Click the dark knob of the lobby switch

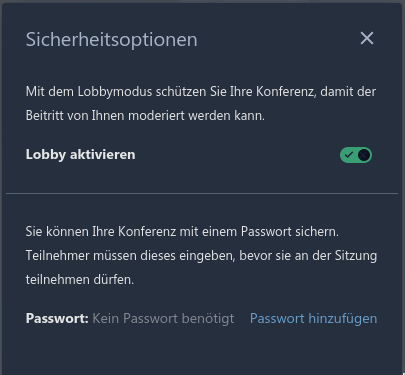[364, 155]
